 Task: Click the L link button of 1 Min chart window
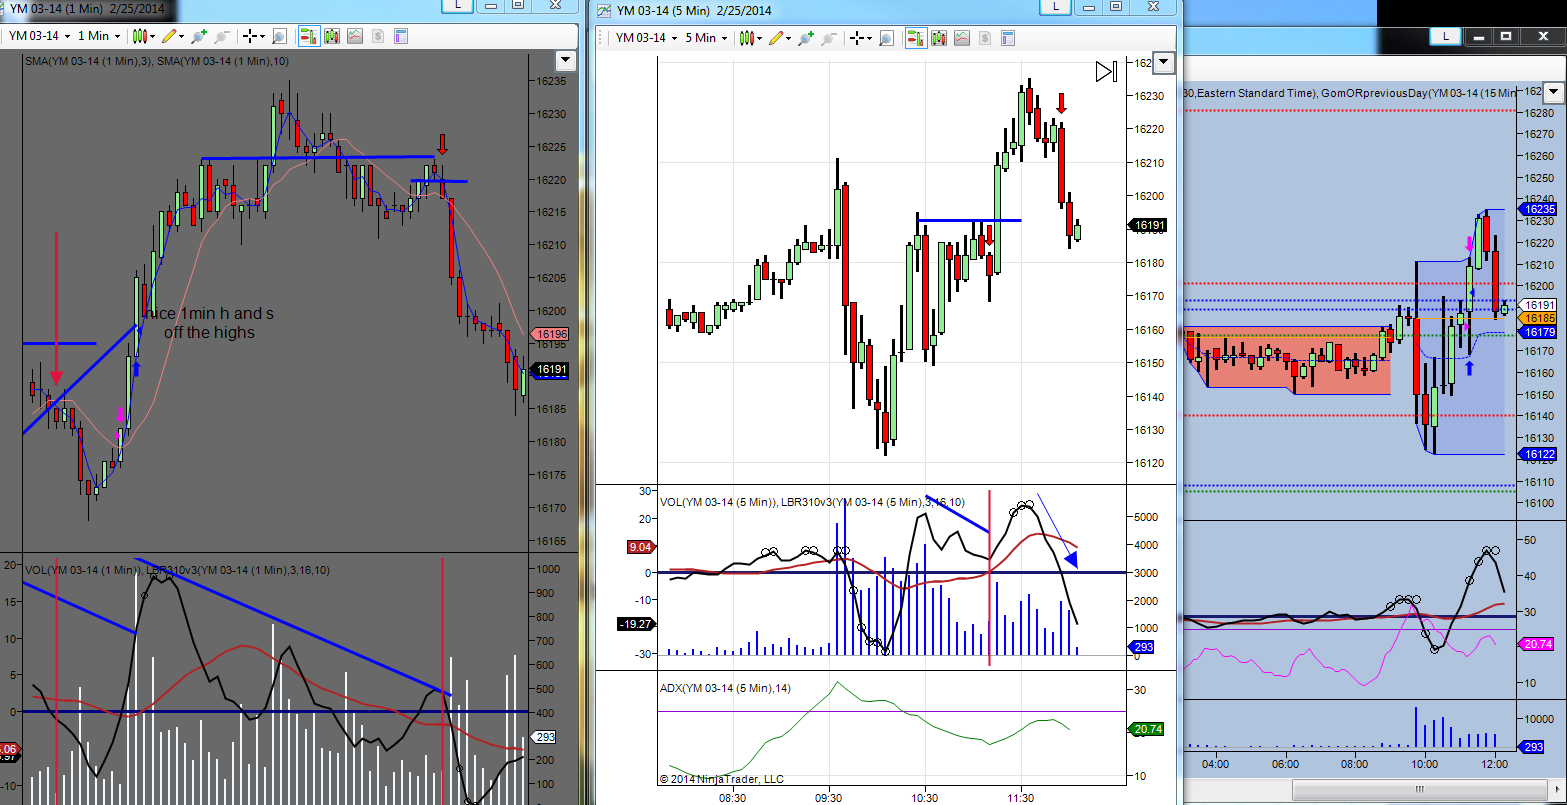tap(458, 5)
